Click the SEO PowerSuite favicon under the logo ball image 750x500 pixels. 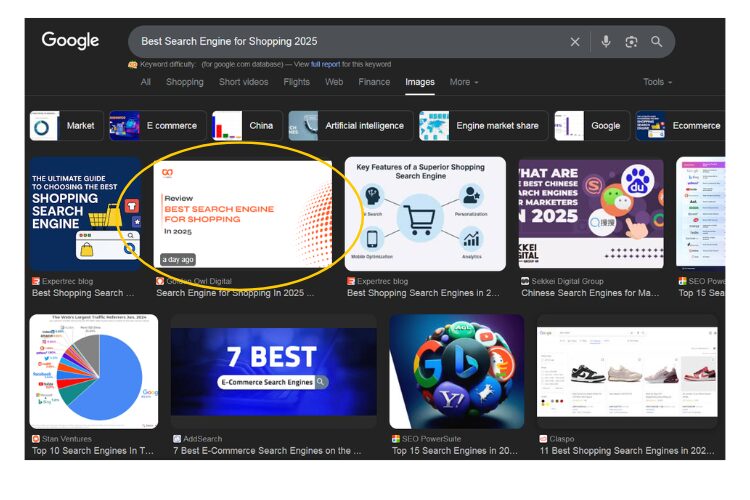pos(396,438)
